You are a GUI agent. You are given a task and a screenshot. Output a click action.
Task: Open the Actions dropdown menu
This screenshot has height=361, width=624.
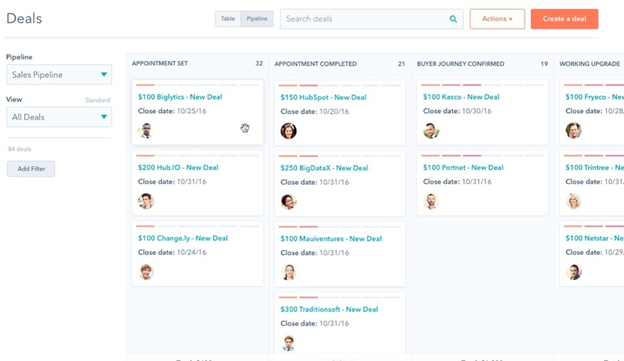point(497,19)
